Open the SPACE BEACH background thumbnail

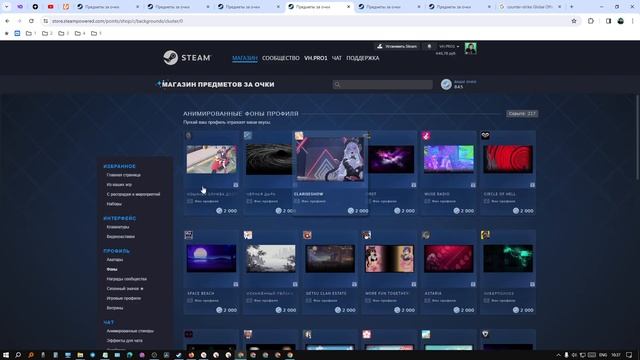(x=211, y=258)
